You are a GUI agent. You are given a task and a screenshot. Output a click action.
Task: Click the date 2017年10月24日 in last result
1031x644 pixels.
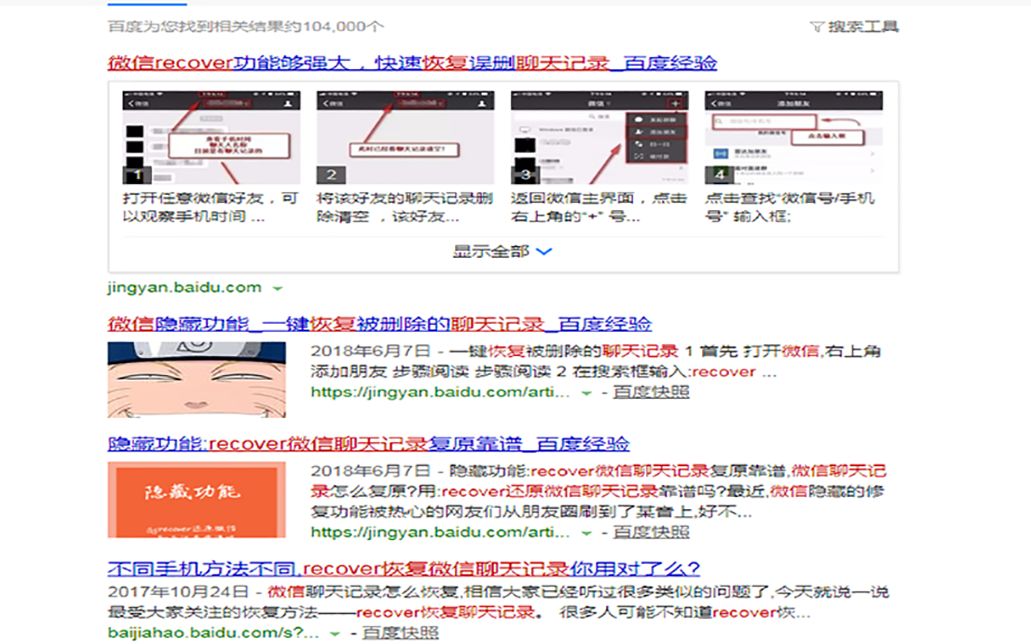[178, 592]
